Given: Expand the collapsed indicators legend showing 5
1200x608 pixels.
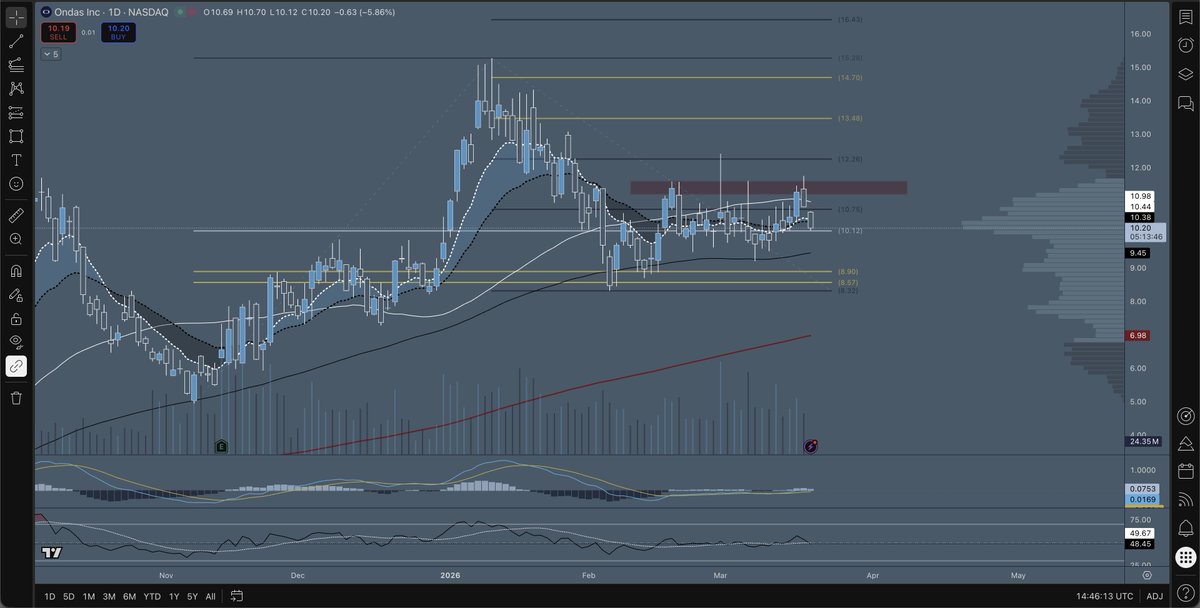Looking at the screenshot, I should (x=50, y=54).
